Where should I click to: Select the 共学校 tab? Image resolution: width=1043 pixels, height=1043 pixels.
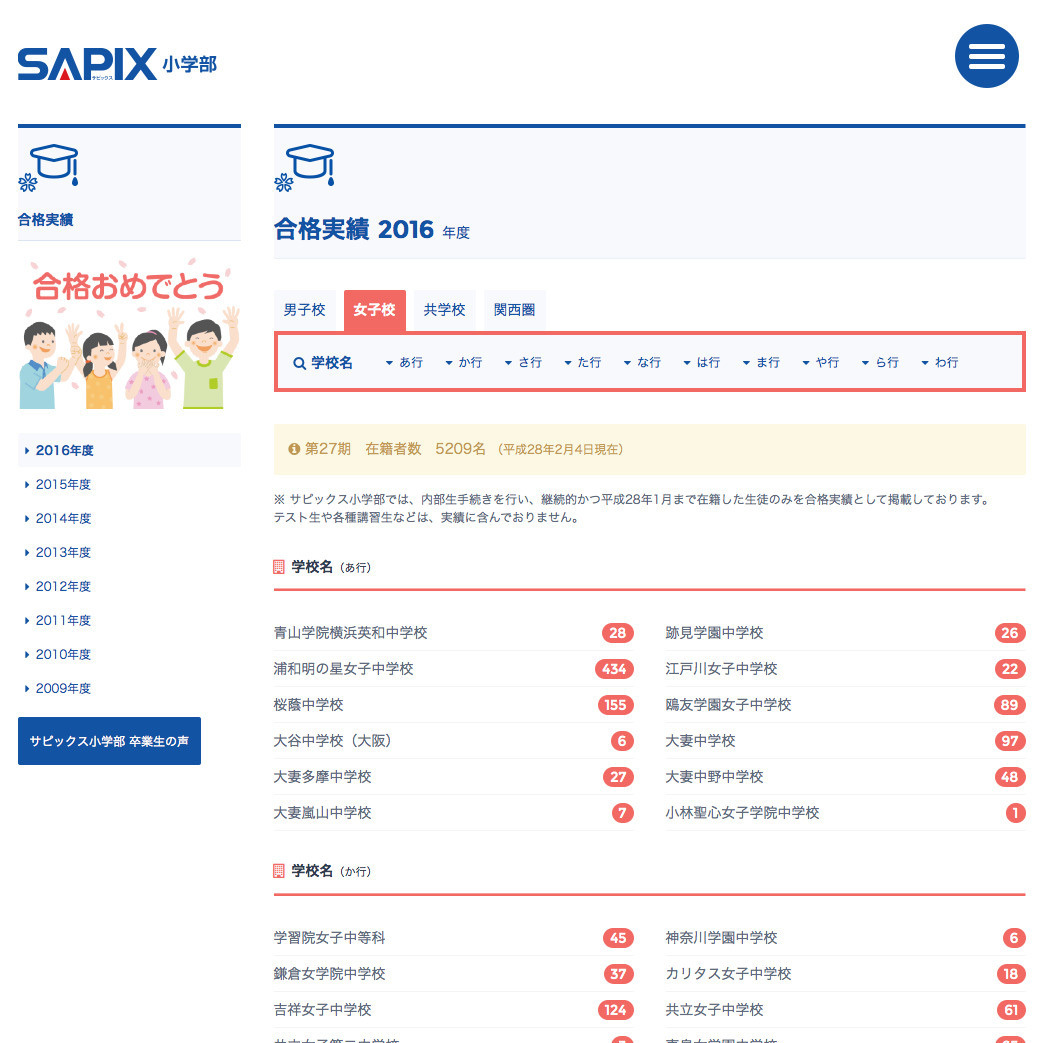(x=444, y=310)
